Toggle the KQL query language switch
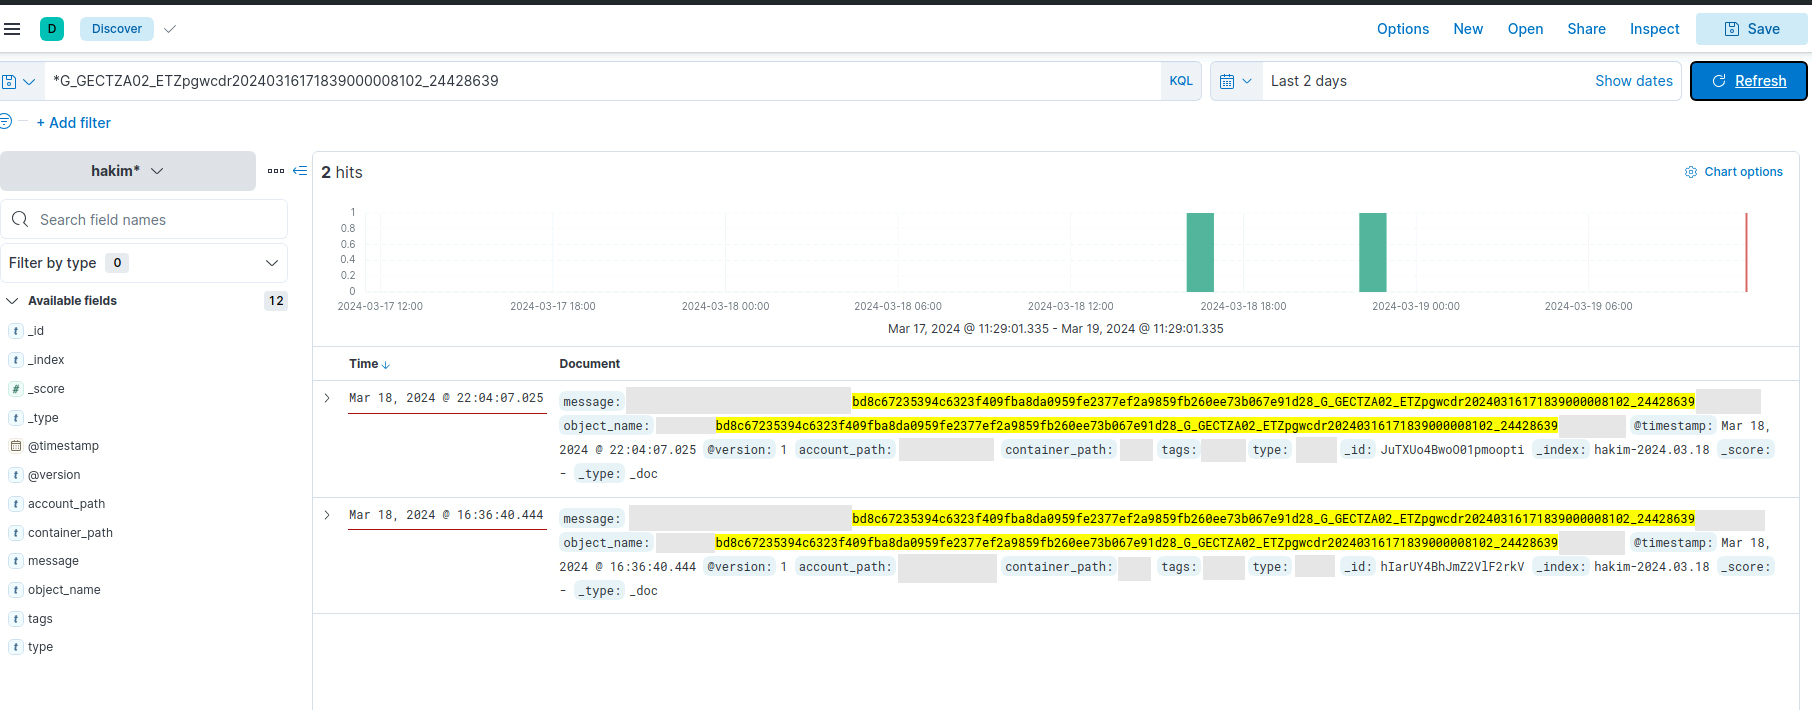Screen dimensions: 1812x710 coord(1180,81)
